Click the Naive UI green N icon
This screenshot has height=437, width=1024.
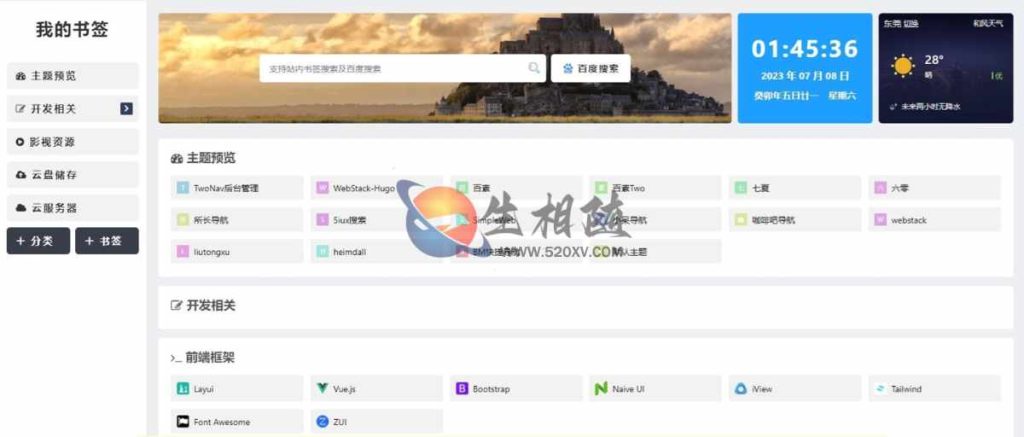pyautogui.click(x=601, y=389)
